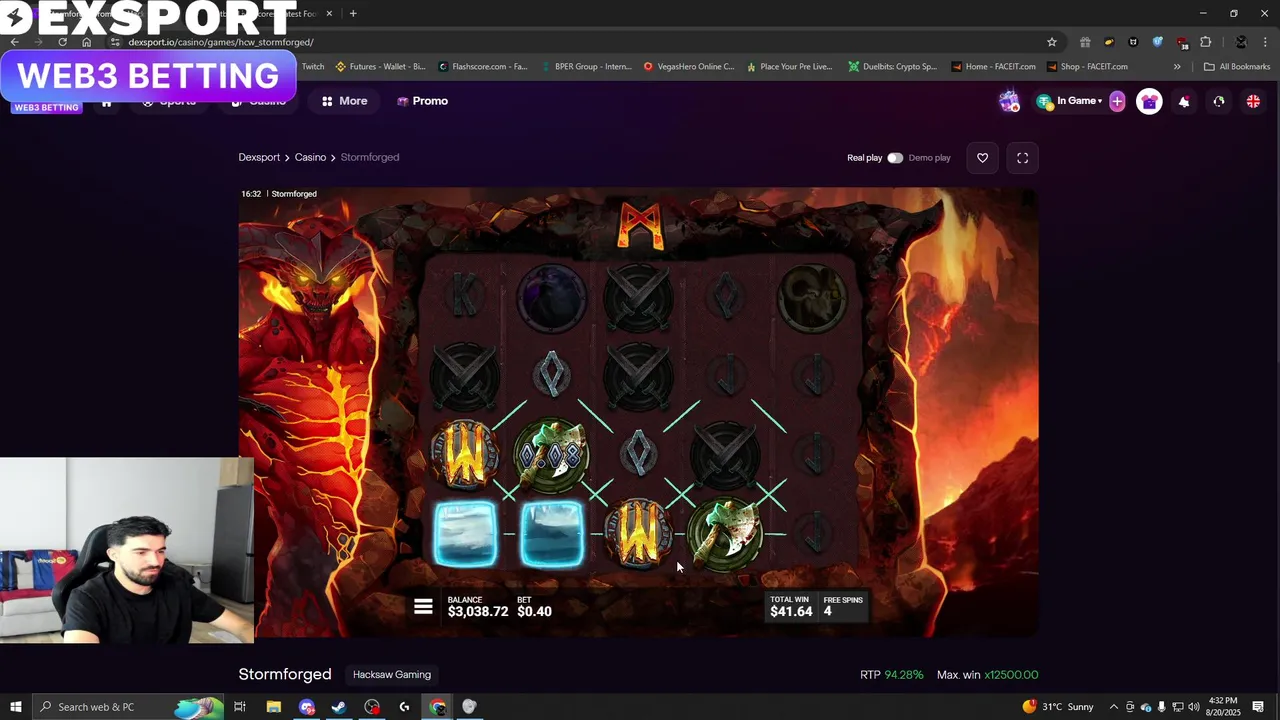The image size is (1280, 720).
Task: Open the VegasHero Online bookmark
Action: click(x=689, y=67)
